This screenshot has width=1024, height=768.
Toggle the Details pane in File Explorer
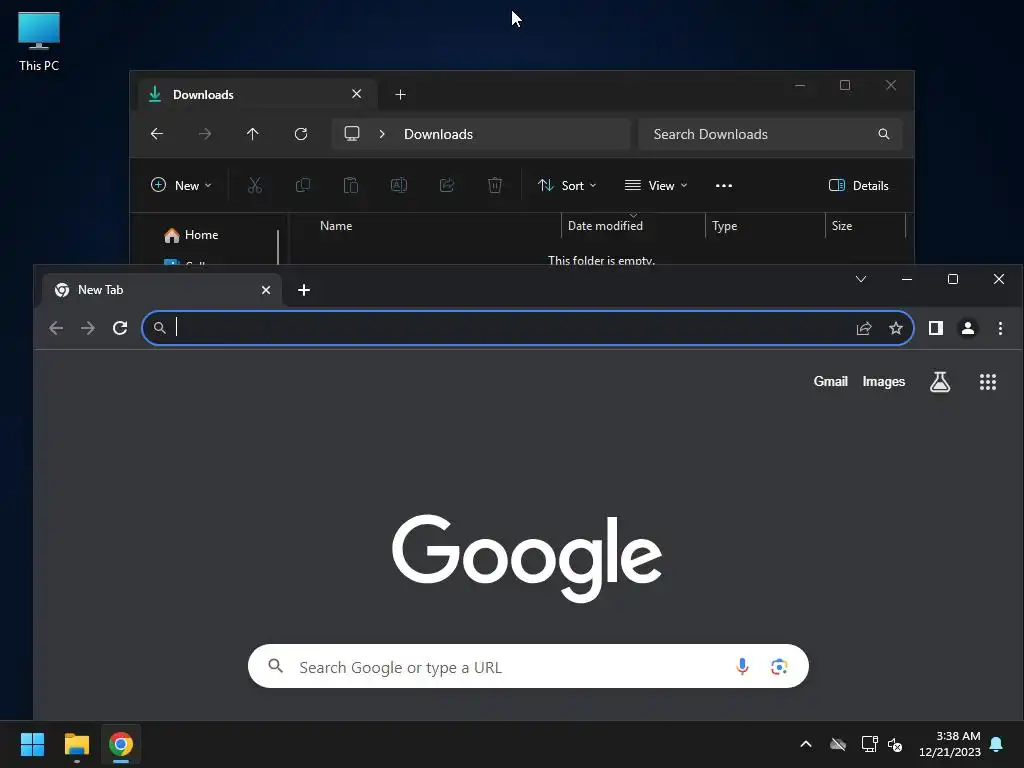[x=858, y=185]
